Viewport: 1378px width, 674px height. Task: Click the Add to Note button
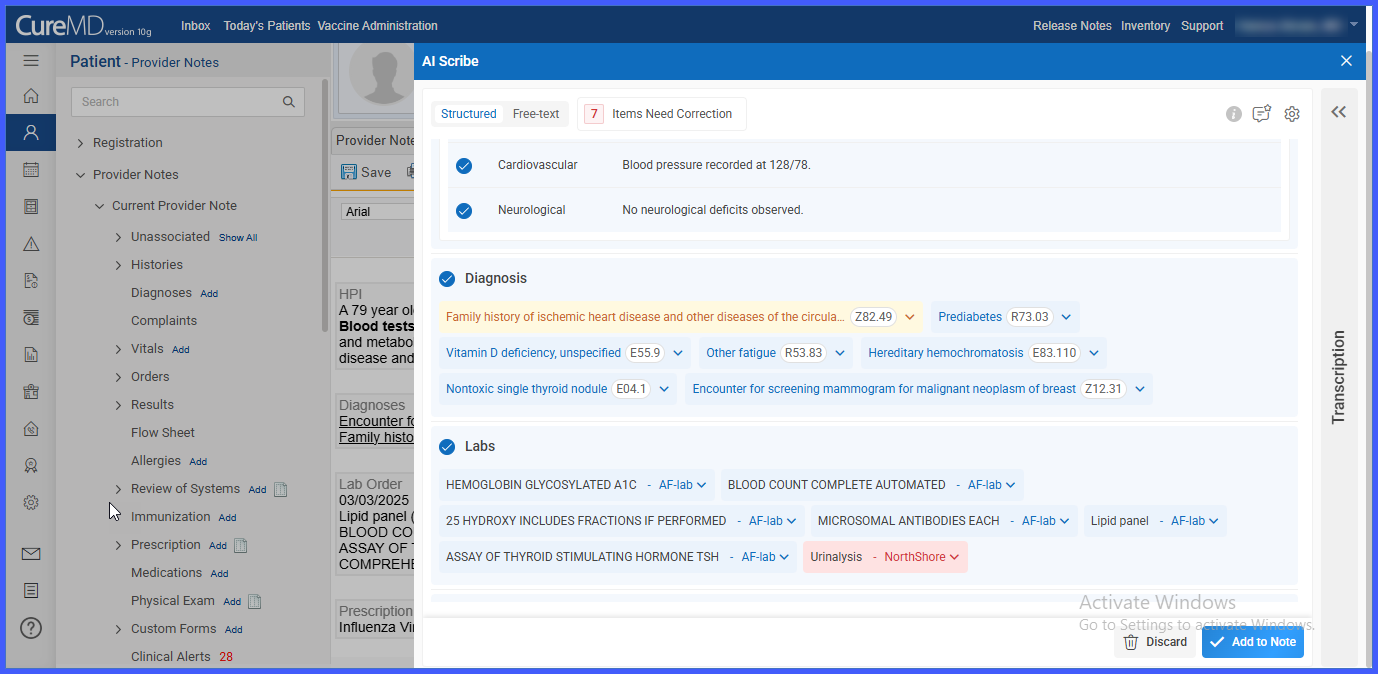click(x=1253, y=642)
